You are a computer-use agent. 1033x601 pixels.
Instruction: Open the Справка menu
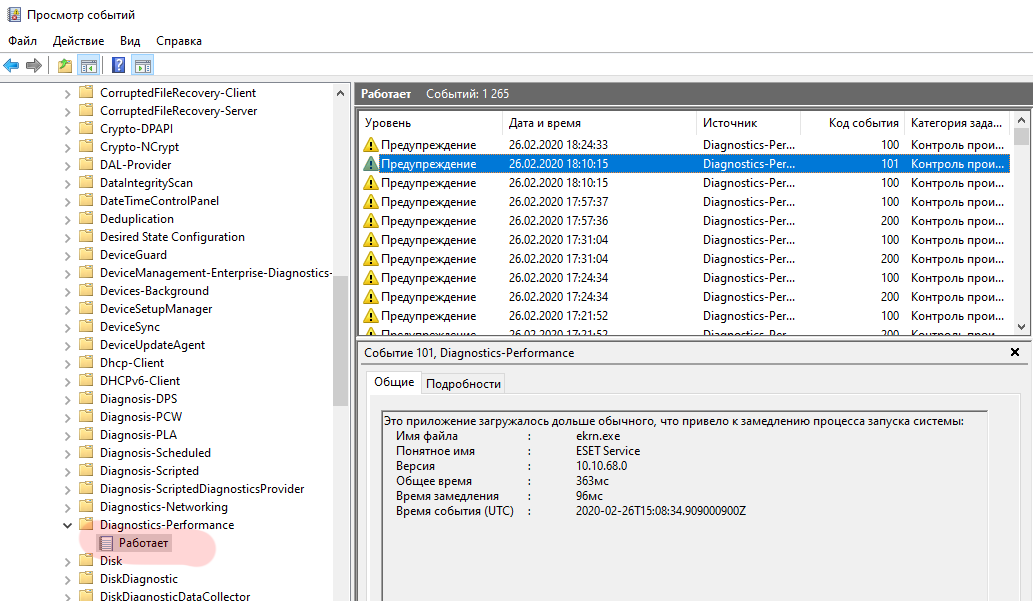click(179, 41)
